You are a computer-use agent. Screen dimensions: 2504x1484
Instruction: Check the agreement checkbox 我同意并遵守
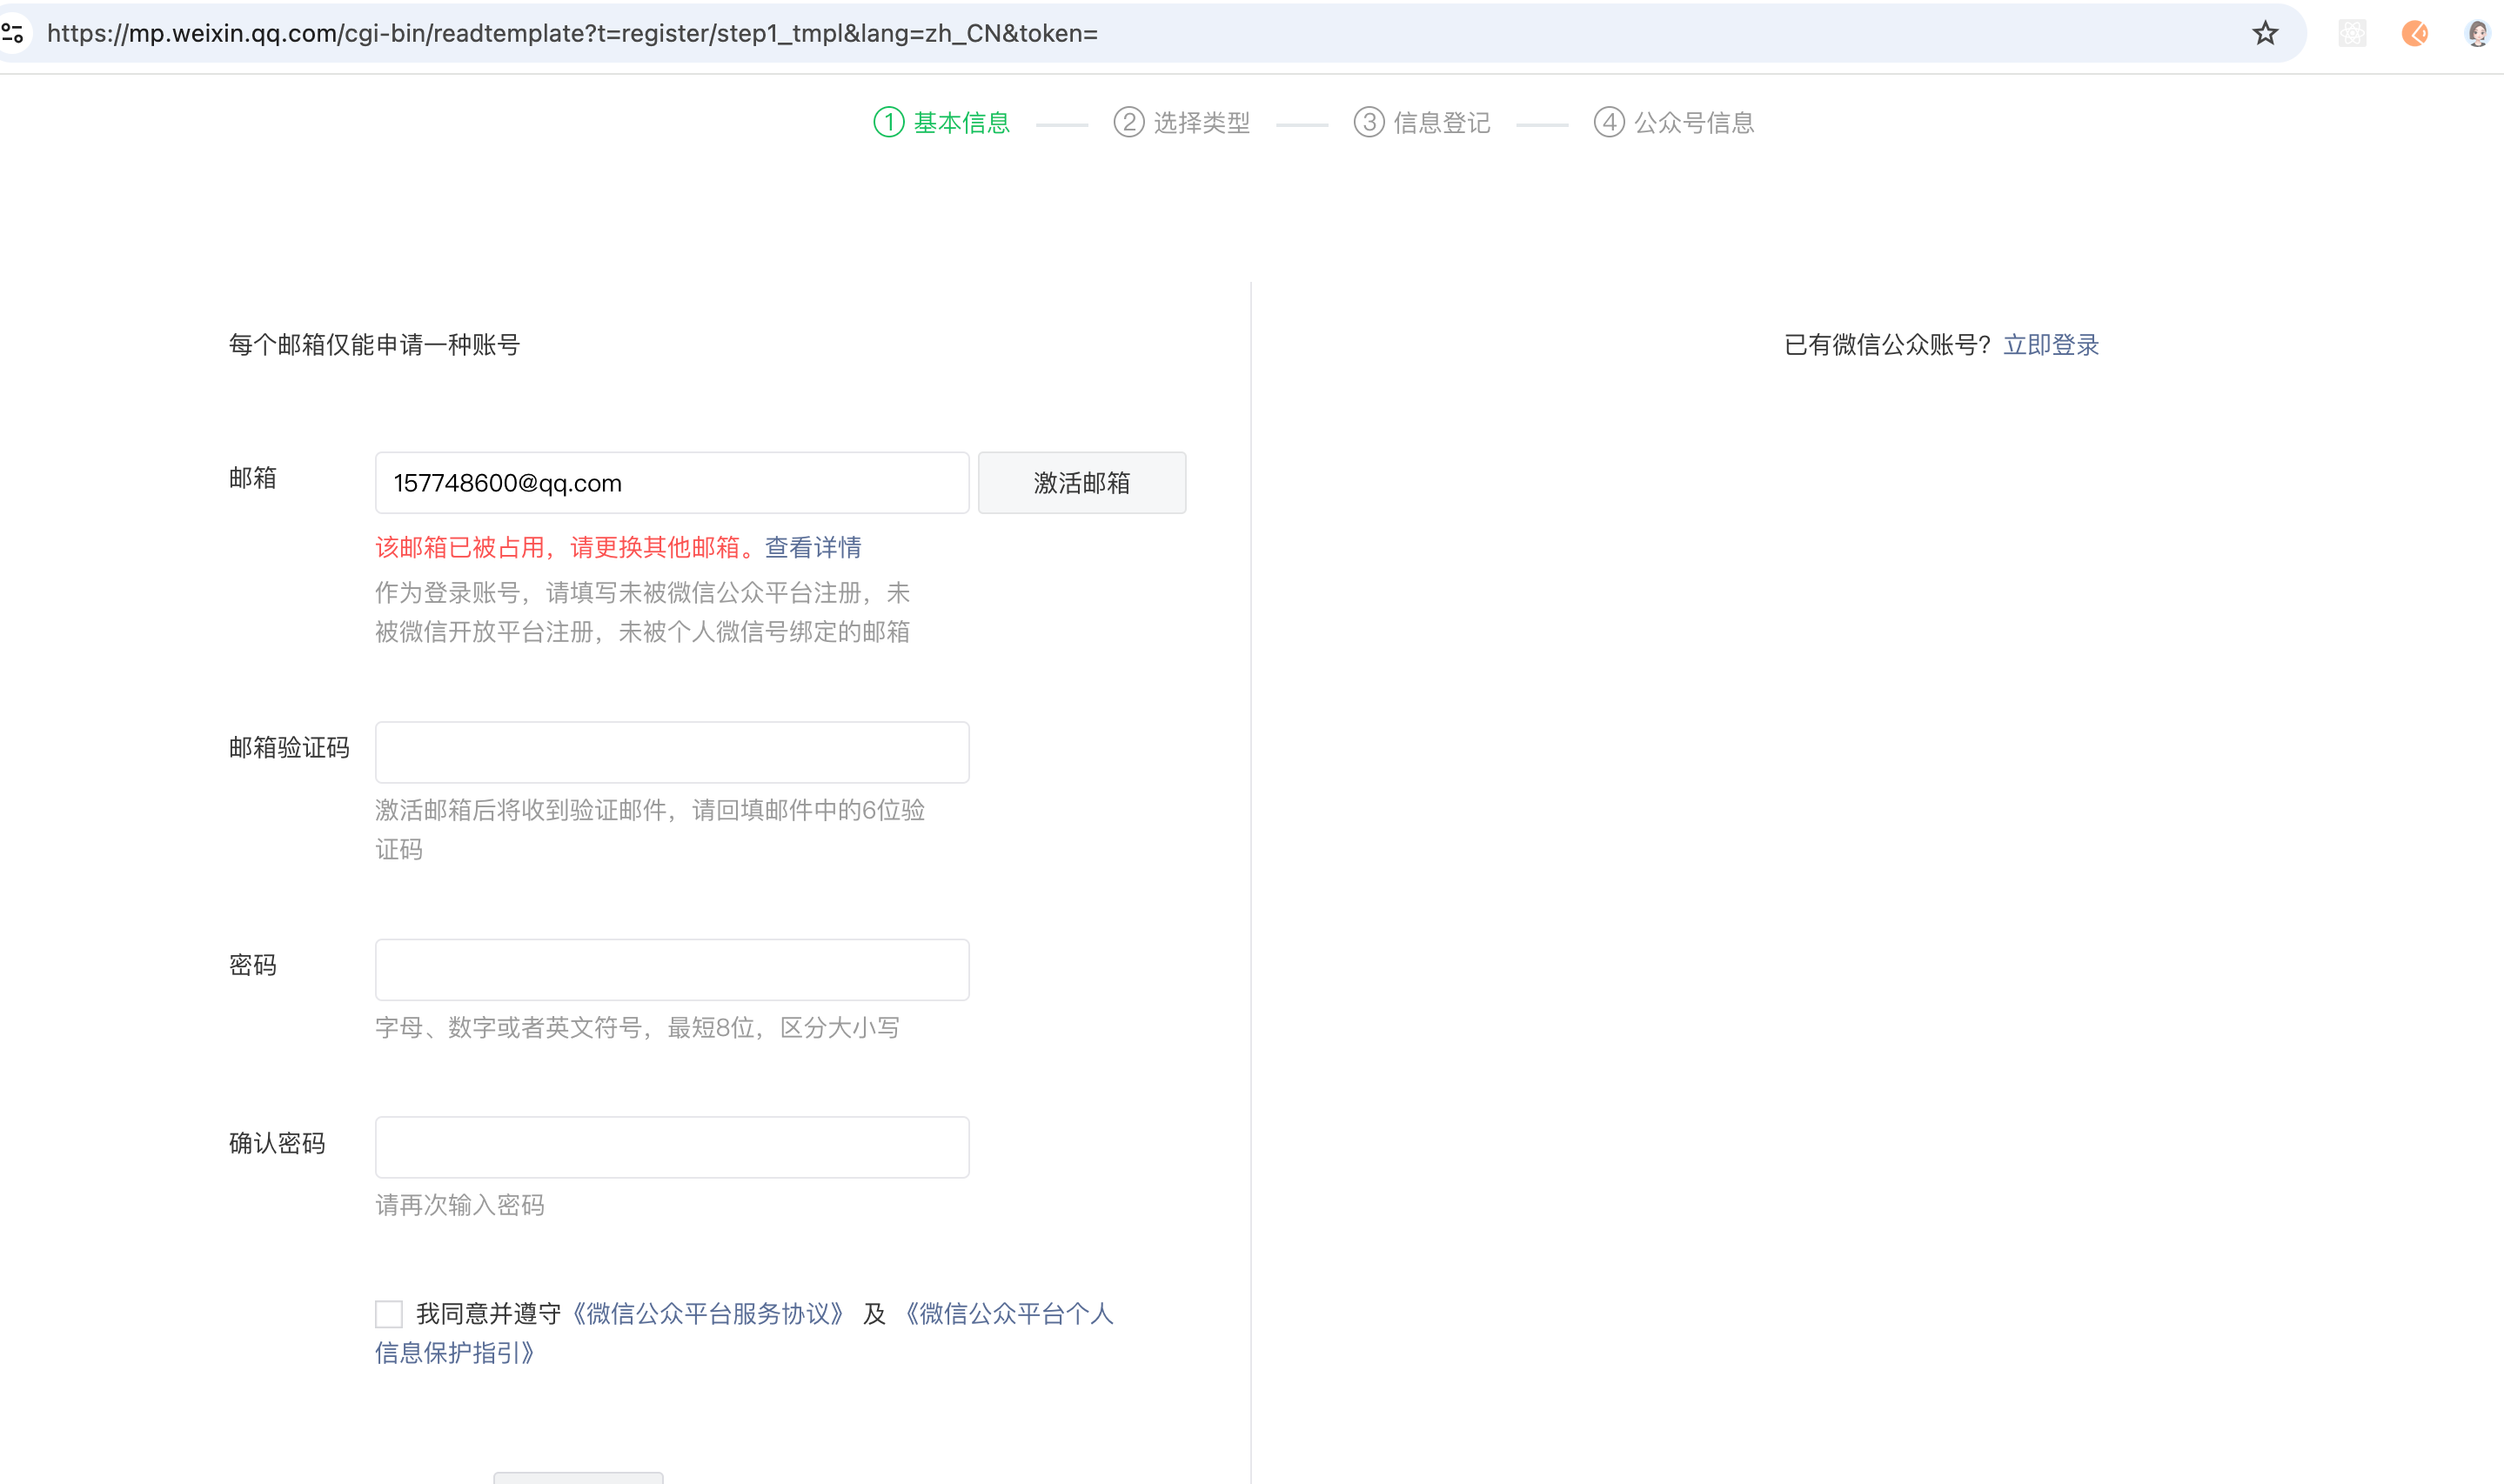click(389, 1313)
